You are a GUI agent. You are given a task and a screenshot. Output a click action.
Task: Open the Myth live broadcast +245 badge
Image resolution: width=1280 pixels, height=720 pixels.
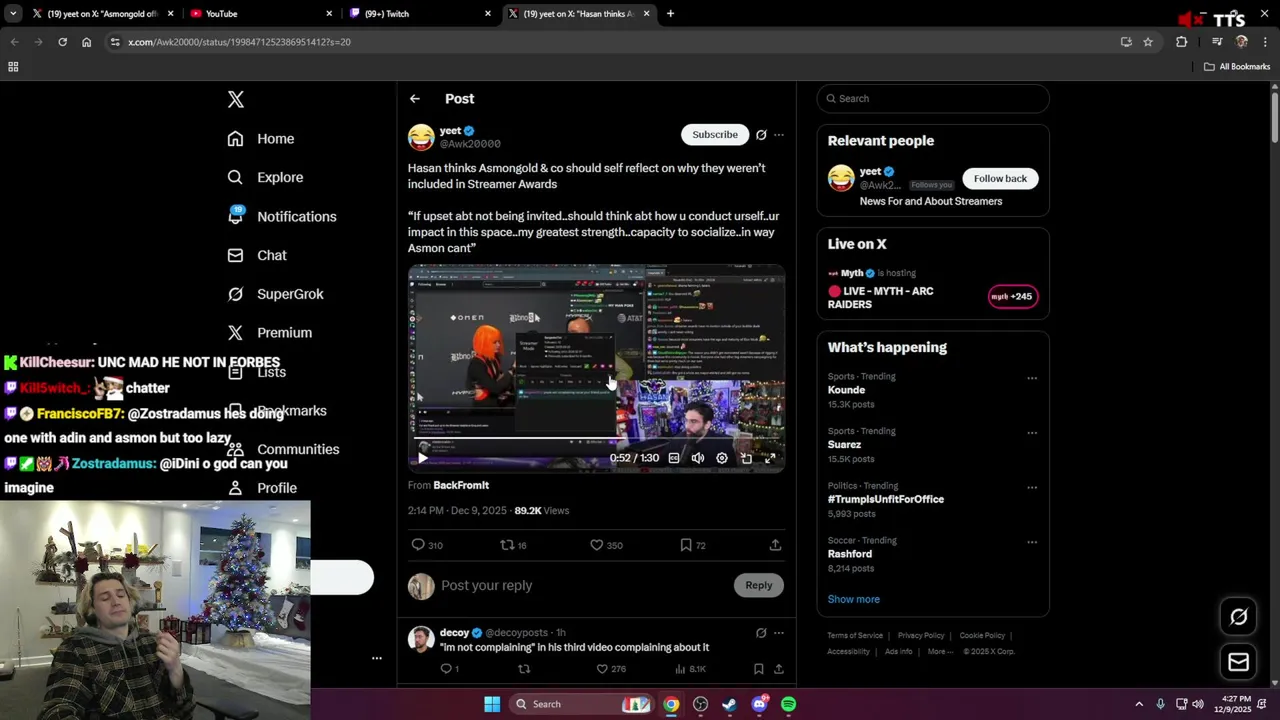tap(1012, 296)
